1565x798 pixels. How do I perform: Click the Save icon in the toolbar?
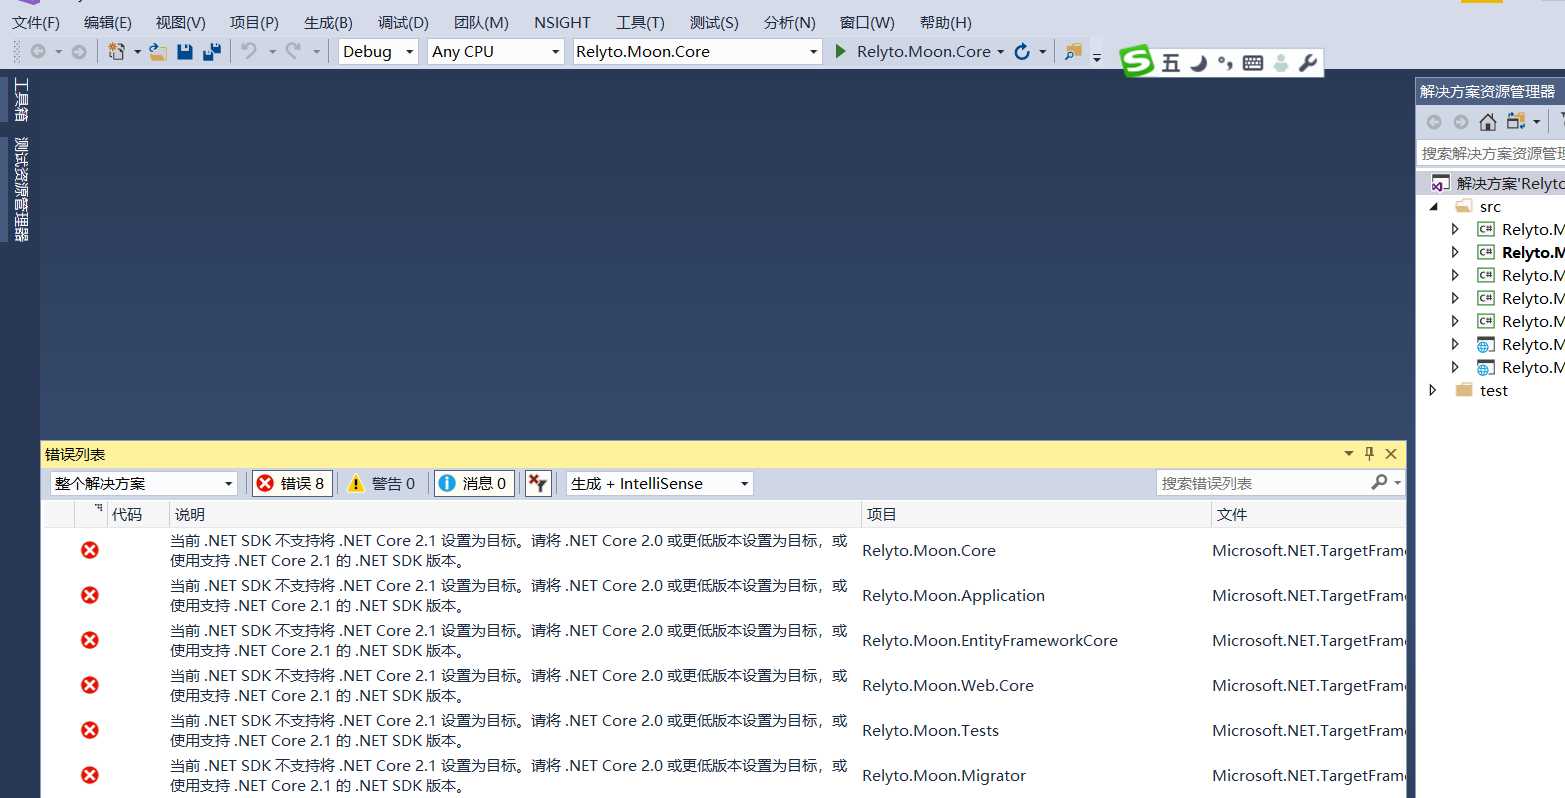pyautogui.click(x=185, y=52)
